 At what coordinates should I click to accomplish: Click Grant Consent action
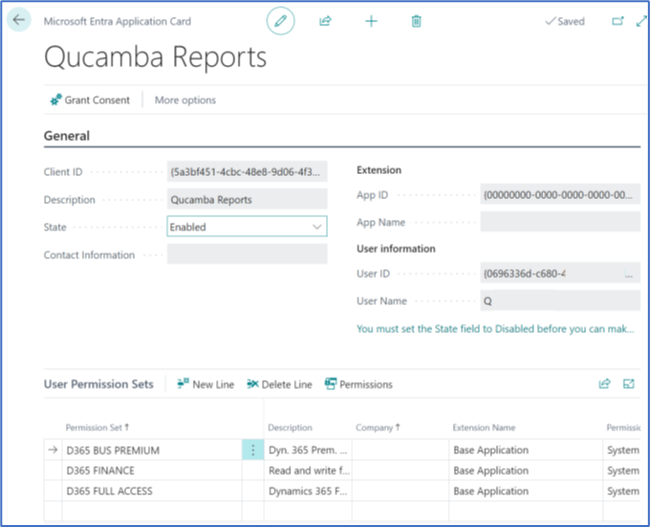click(x=90, y=100)
